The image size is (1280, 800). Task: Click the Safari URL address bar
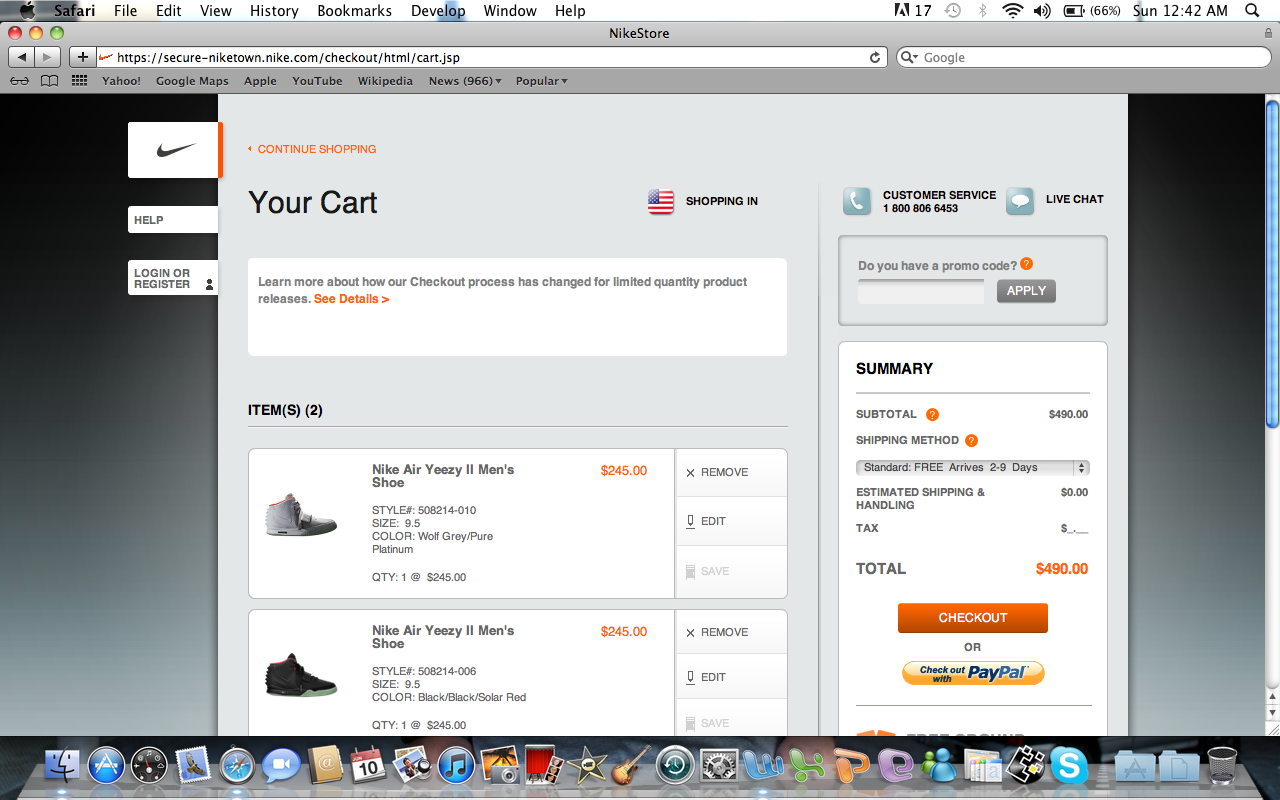(x=492, y=58)
